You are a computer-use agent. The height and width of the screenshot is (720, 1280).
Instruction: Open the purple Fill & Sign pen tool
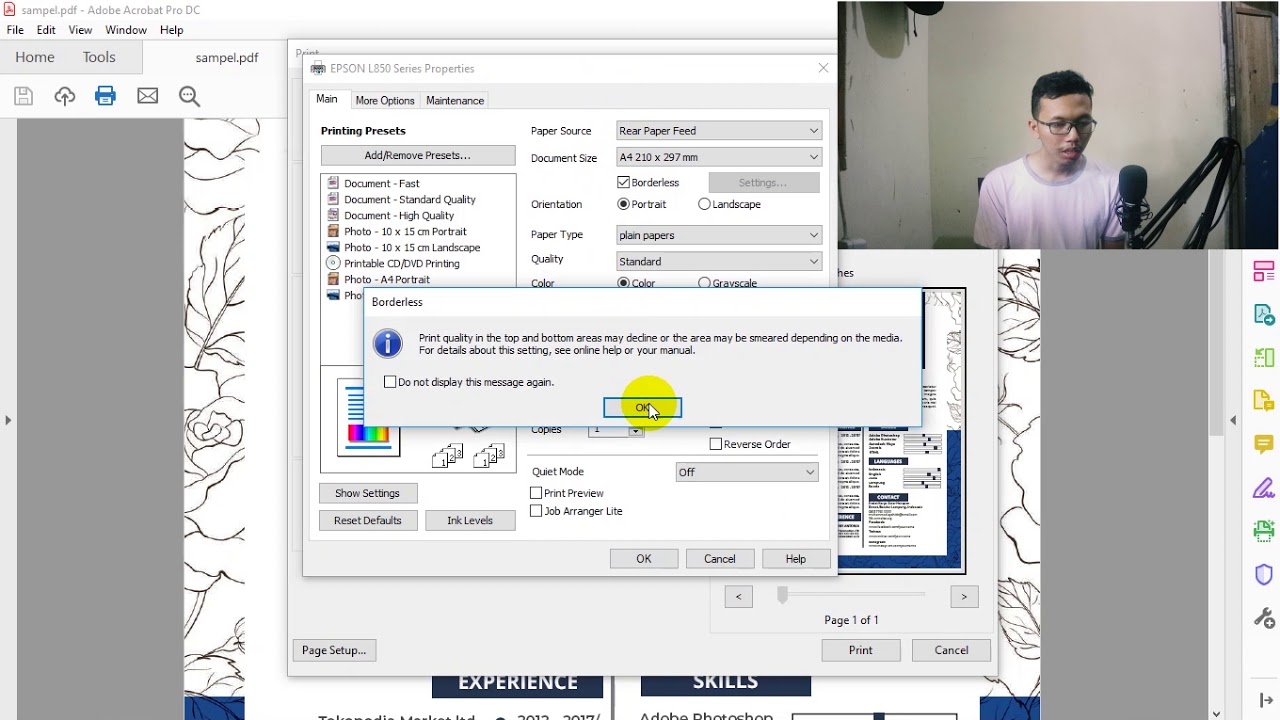(x=1263, y=488)
